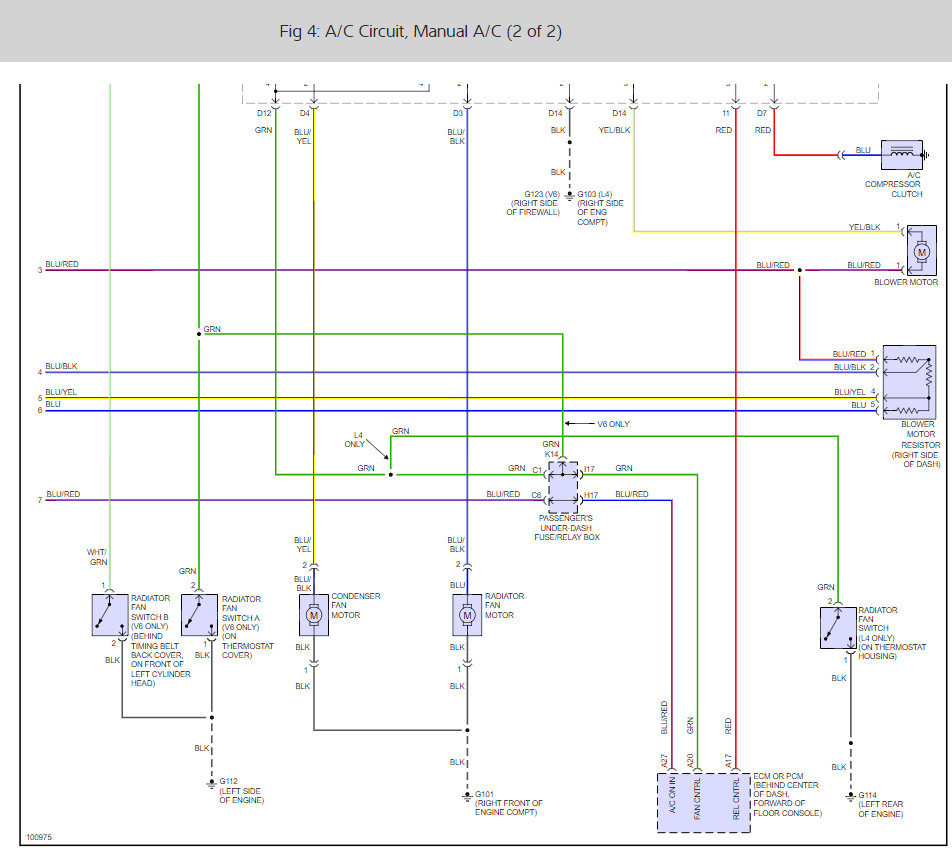This screenshot has height=852, width=952.
Task: Click the G114 ground symbol
Action: coord(851,797)
